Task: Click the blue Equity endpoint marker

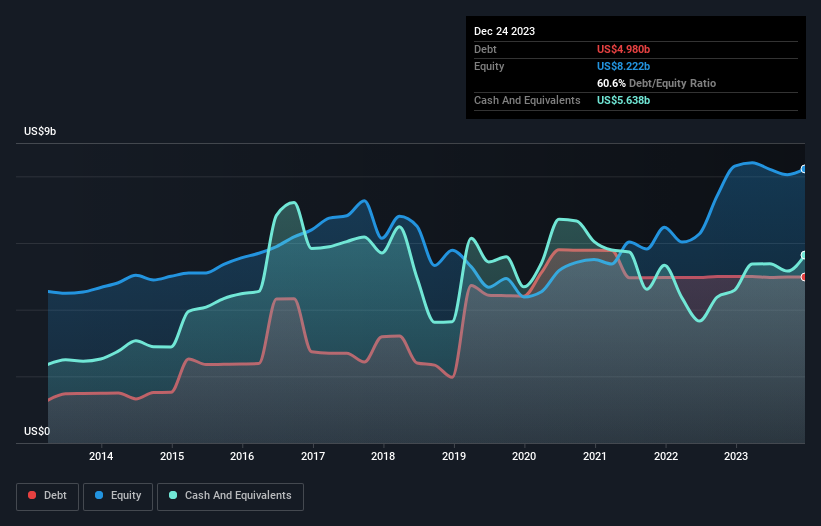Action: (x=804, y=169)
